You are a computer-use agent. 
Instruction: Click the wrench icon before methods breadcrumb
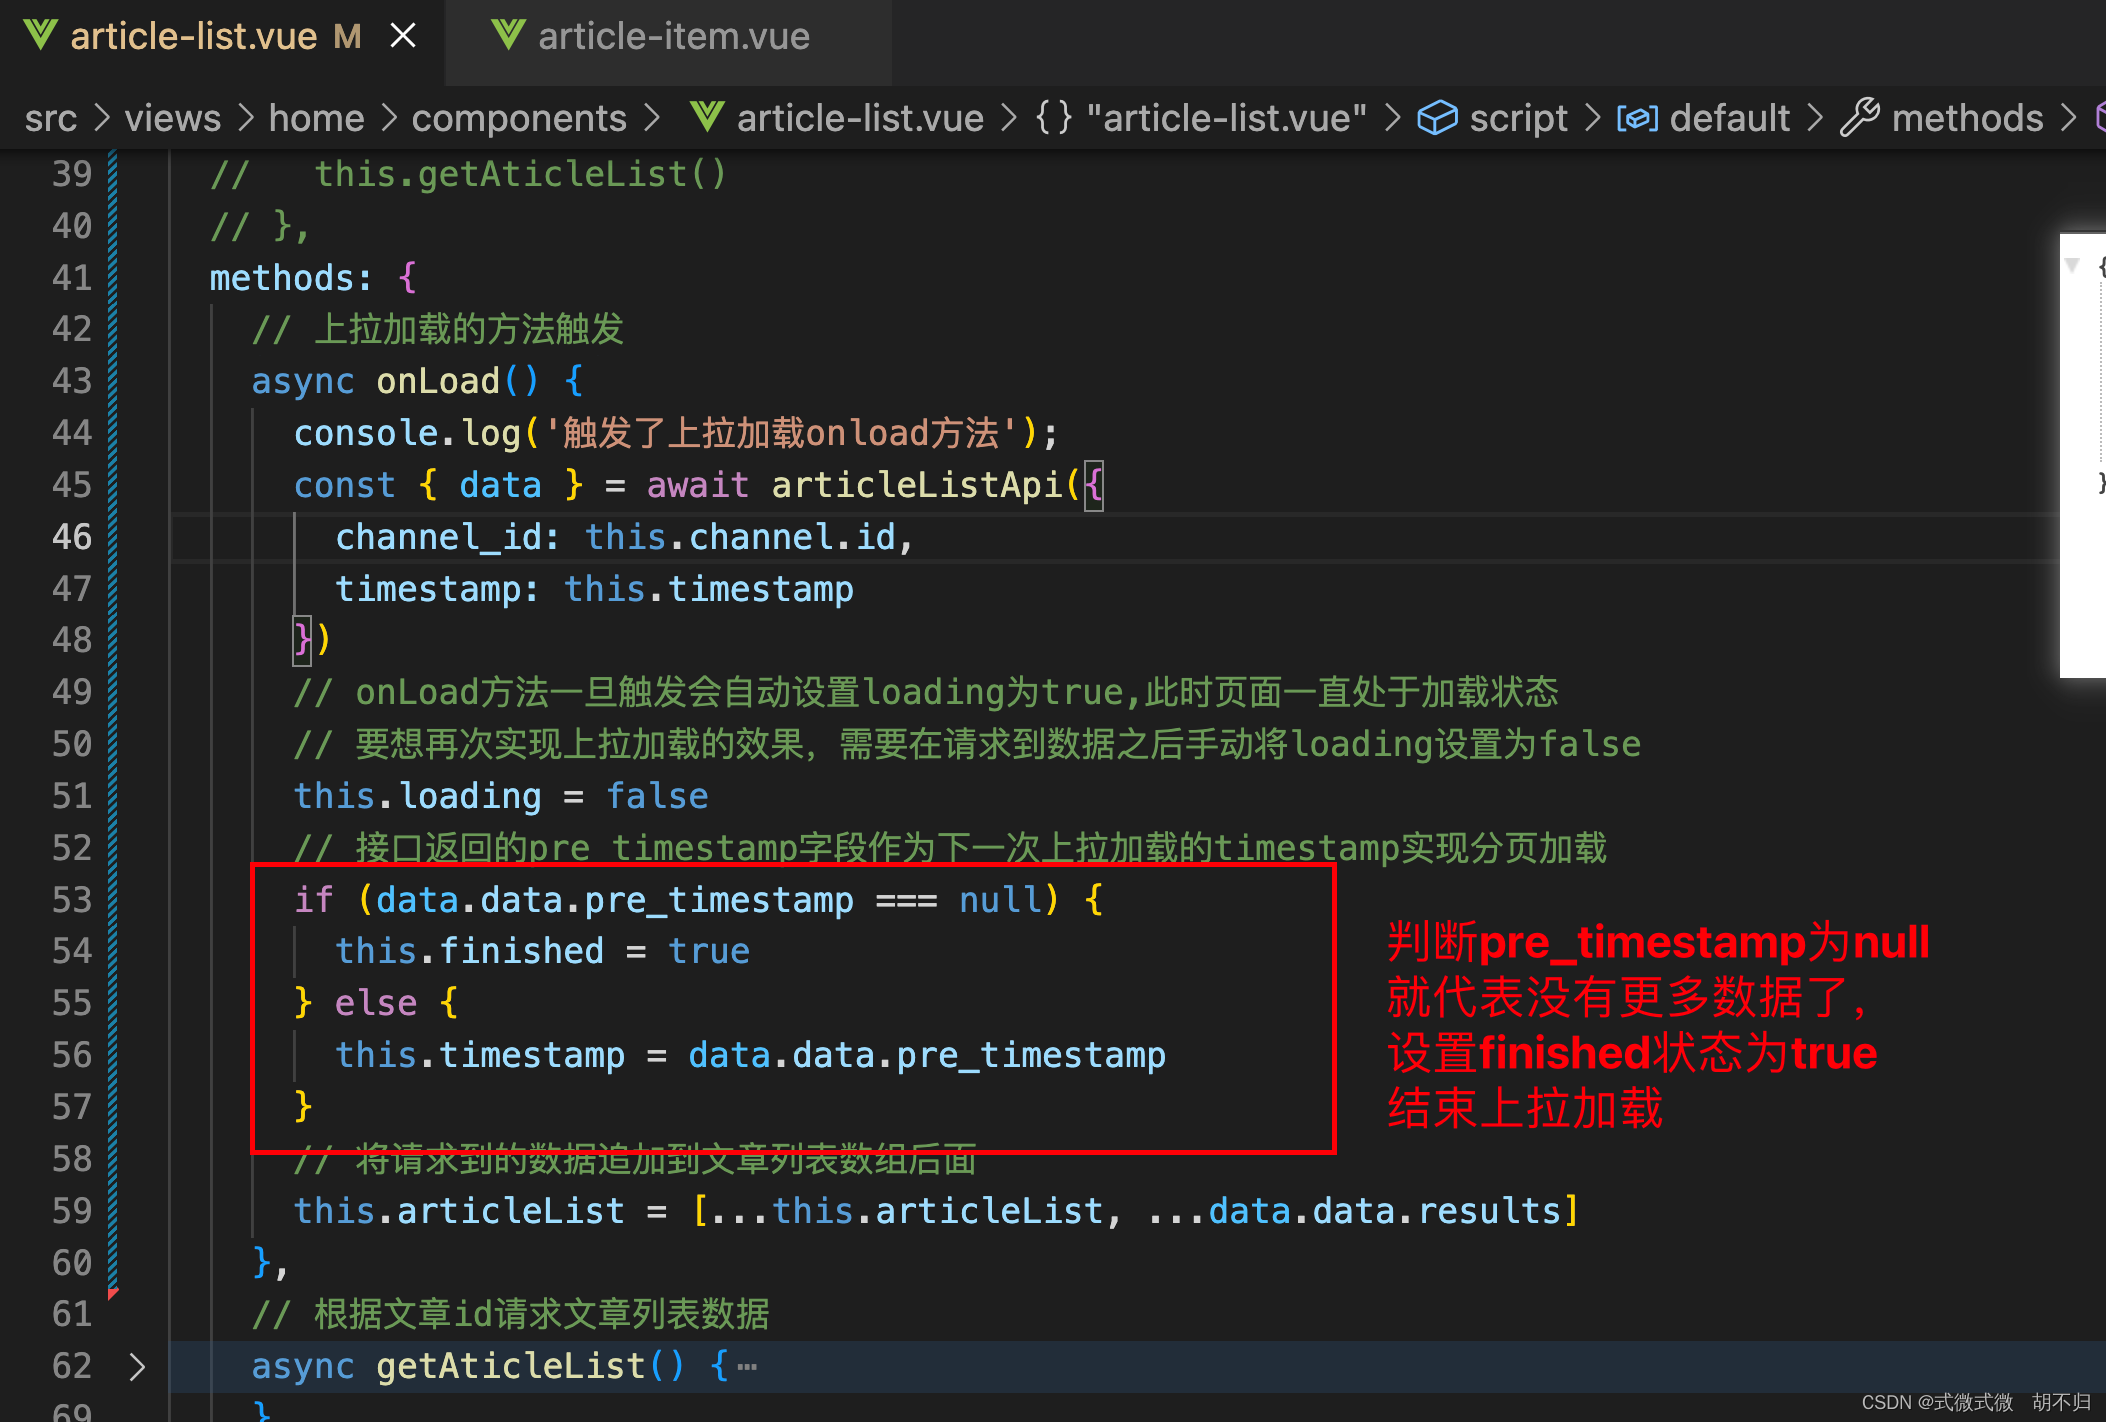click(x=1860, y=118)
